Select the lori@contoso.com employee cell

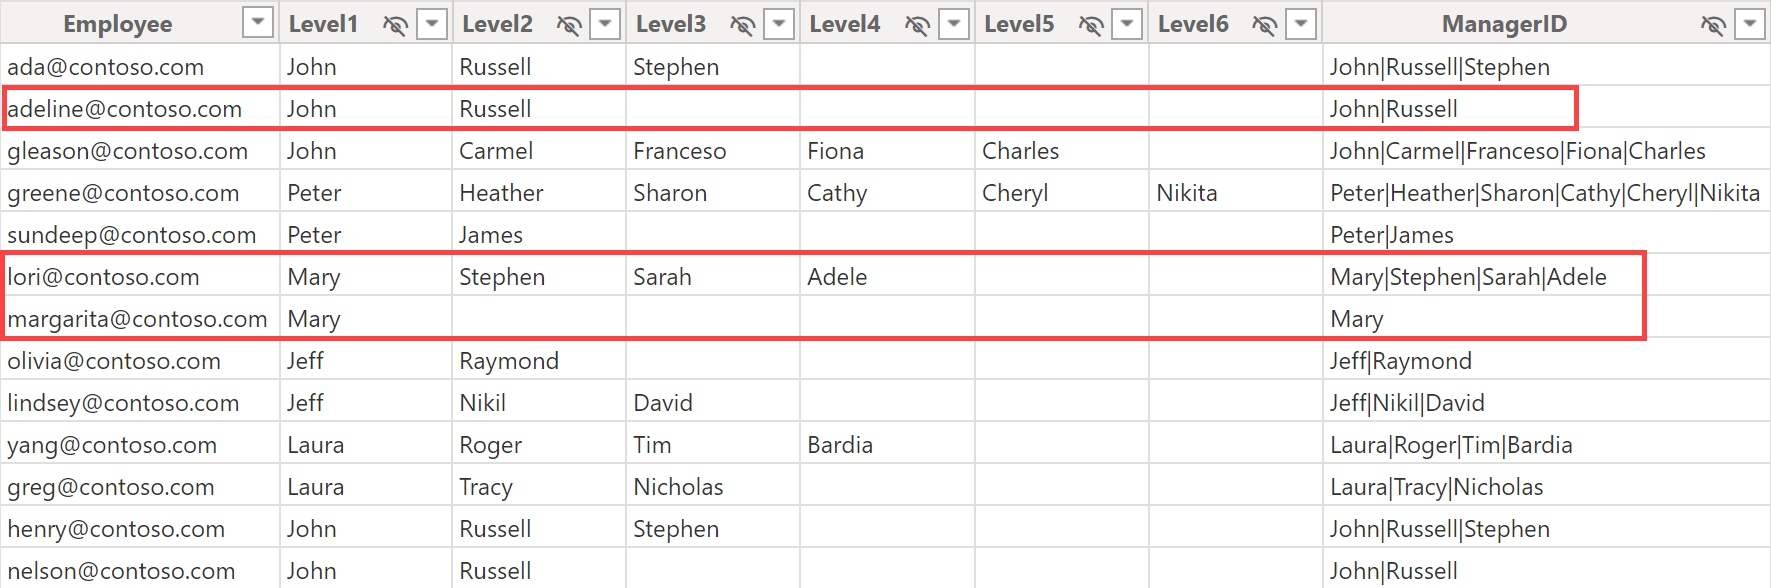click(104, 277)
